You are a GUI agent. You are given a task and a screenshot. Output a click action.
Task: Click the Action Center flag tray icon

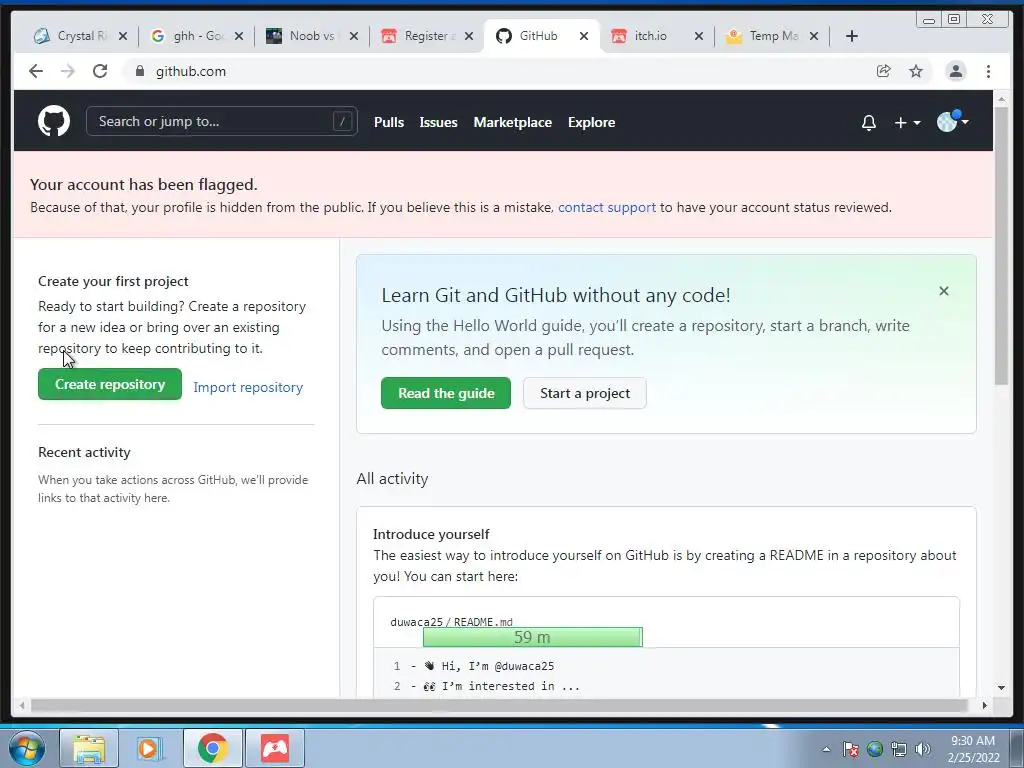click(x=851, y=749)
